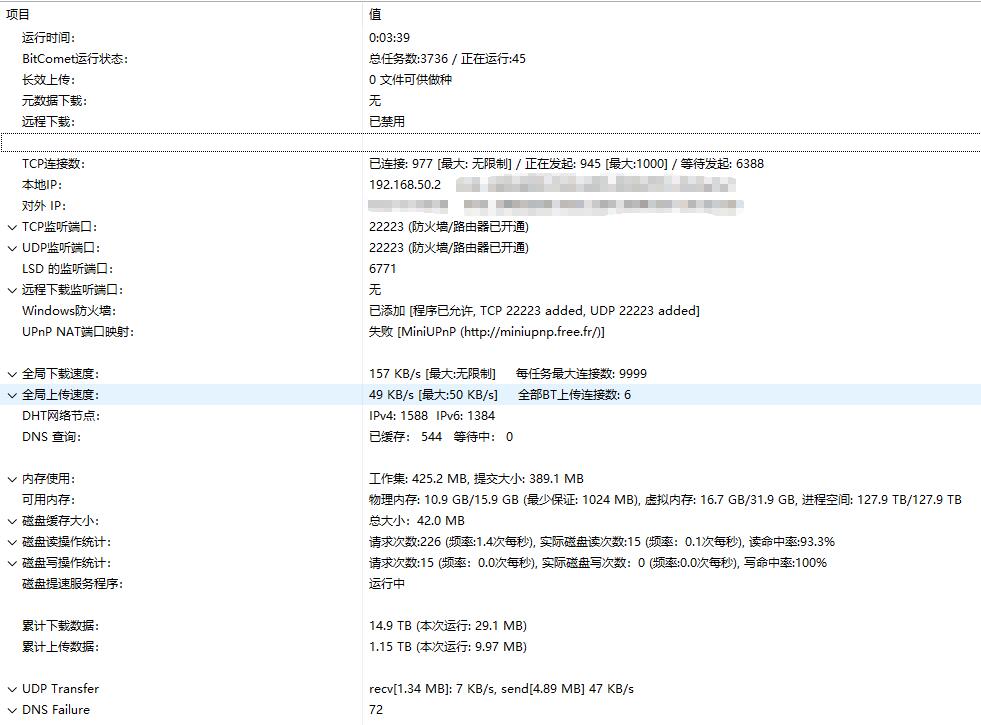Select the 累计下载数据 label
The width and height of the screenshot is (981, 725).
pos(61,626)
